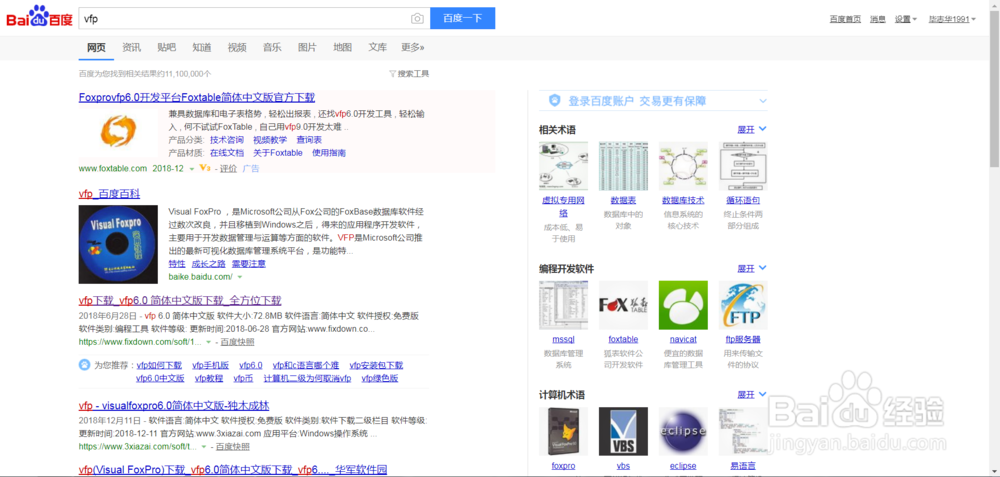Open the vfp_百度百科 result link
This screenshot has width=1000, height=477.
pyautogui.click(x=109, y=194)
